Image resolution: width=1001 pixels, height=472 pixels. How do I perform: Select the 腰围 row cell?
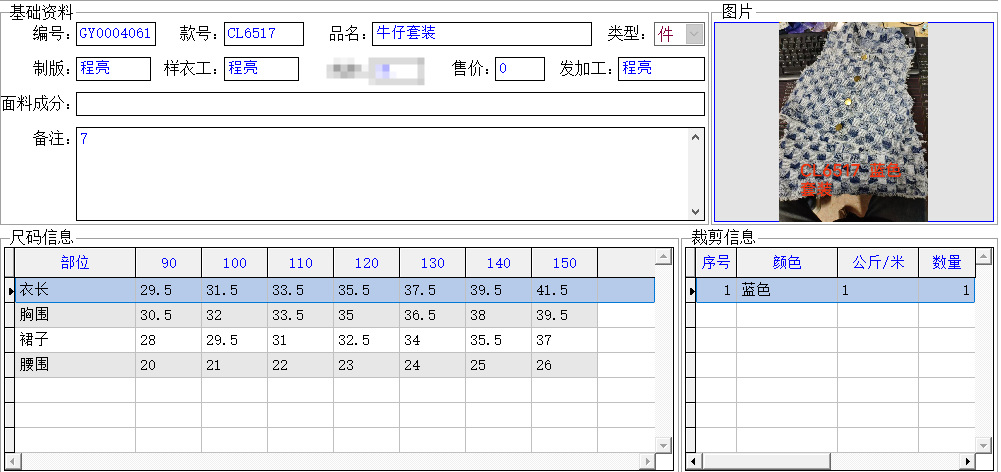click(x=75, y=365)
